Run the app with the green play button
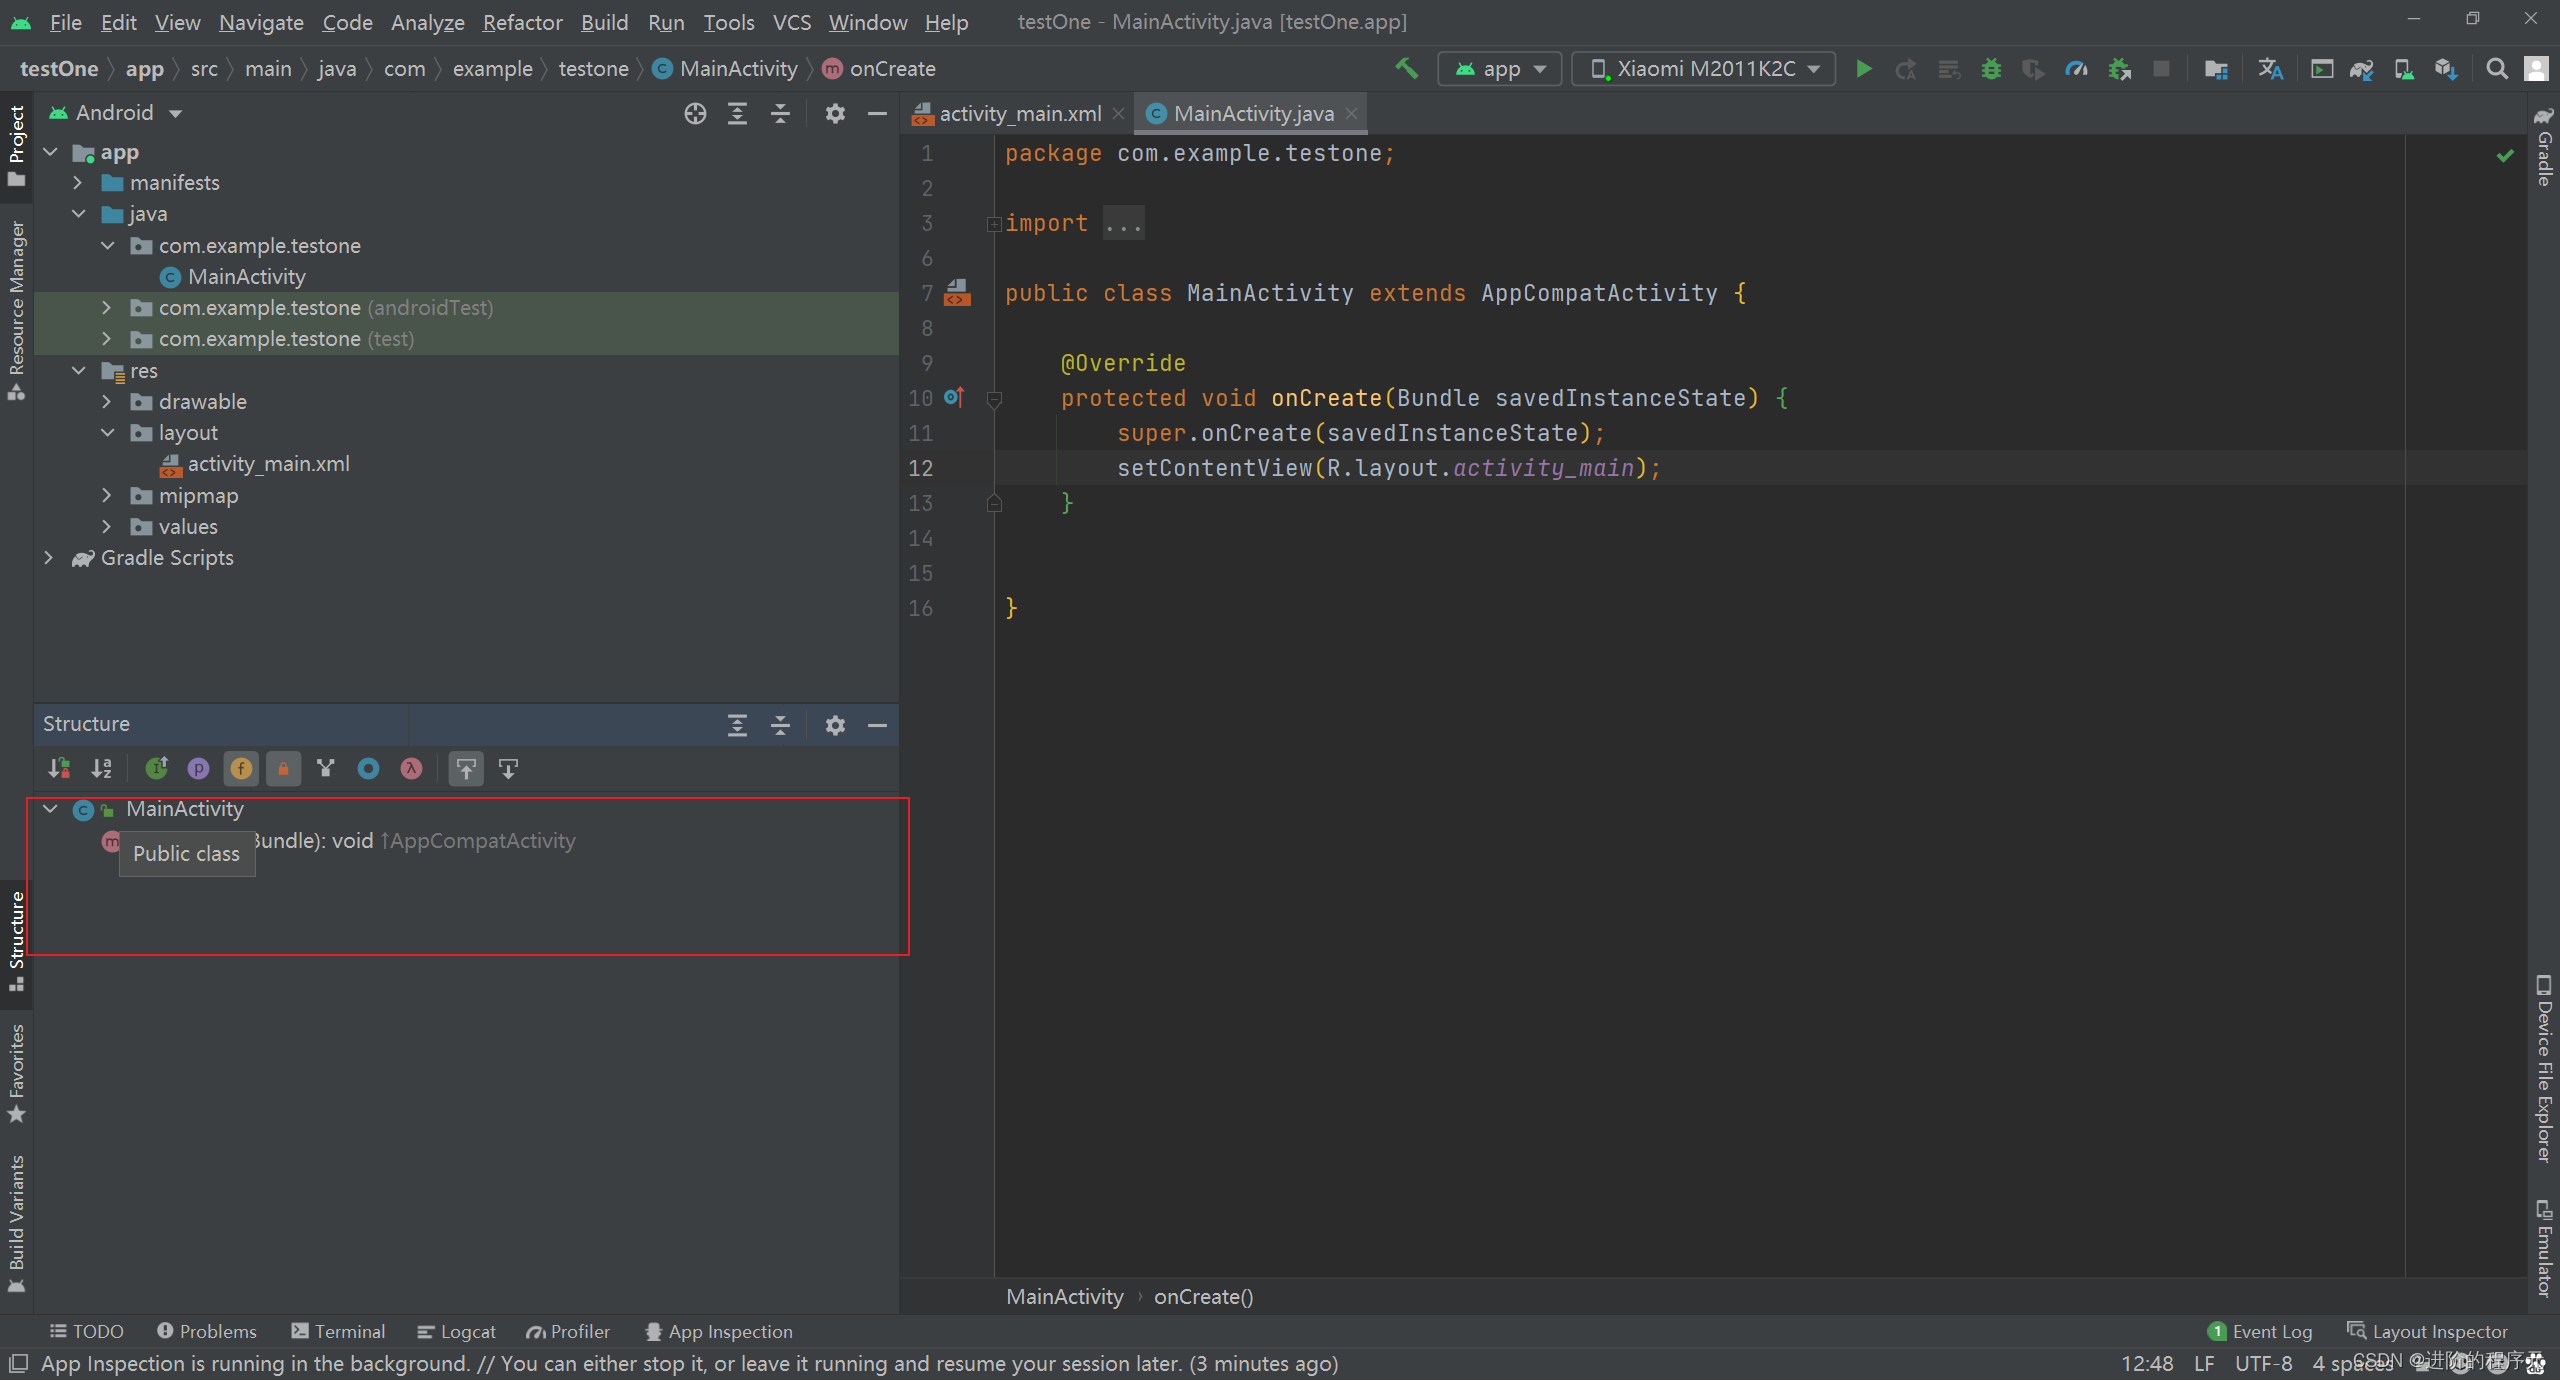Screen dimensions: 2560x1380 click(1863, 69)
